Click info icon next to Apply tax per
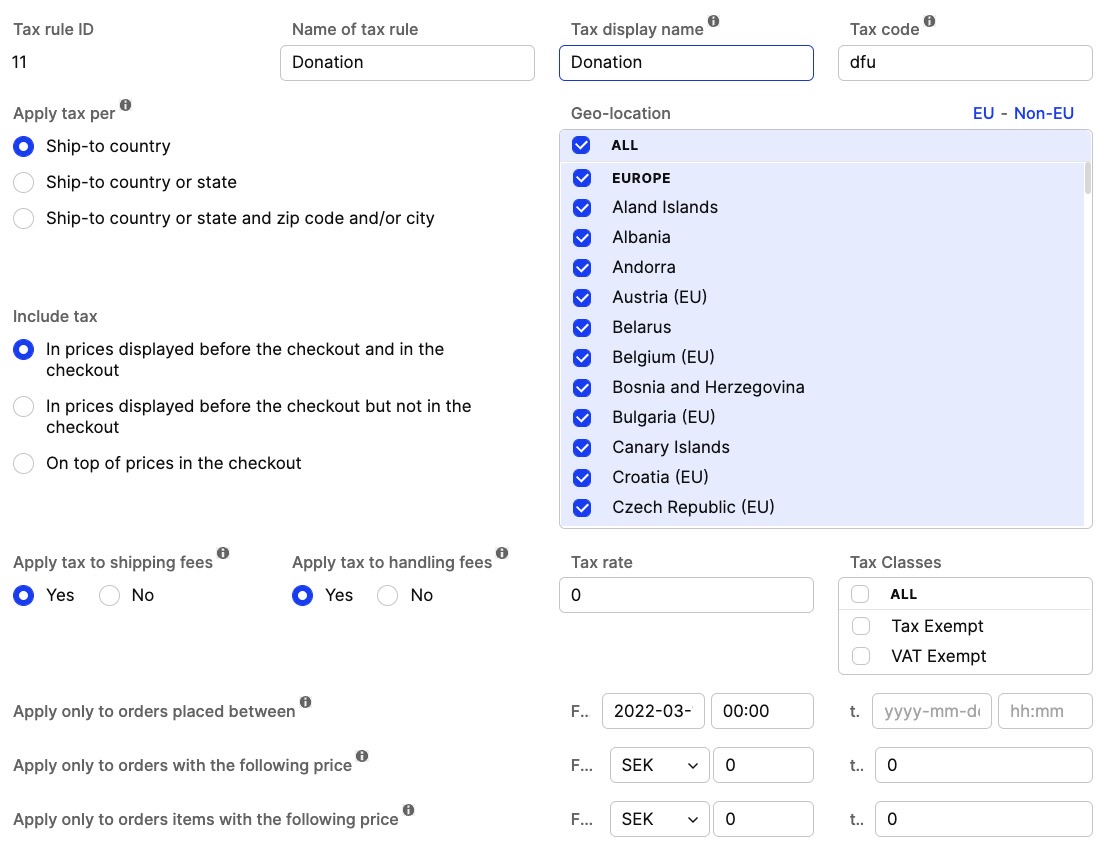 tap(125, 105)
